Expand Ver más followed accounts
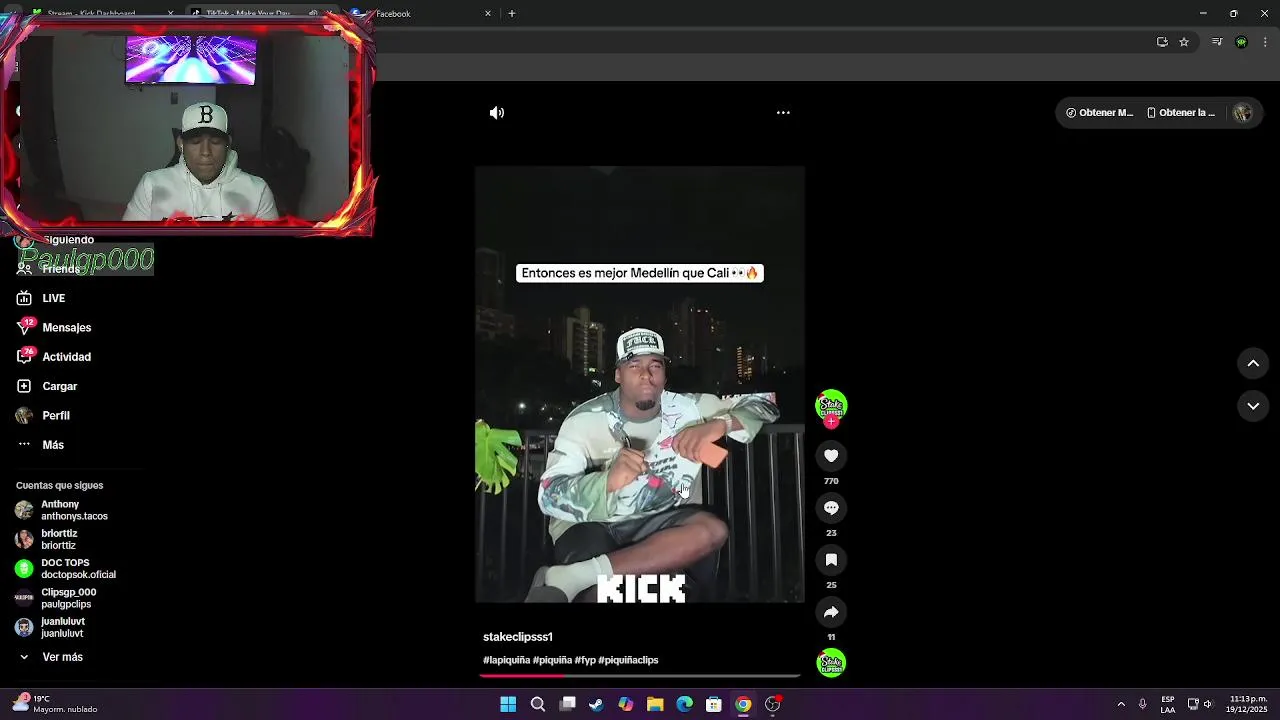1280x720 pixels. pos(62,657)
